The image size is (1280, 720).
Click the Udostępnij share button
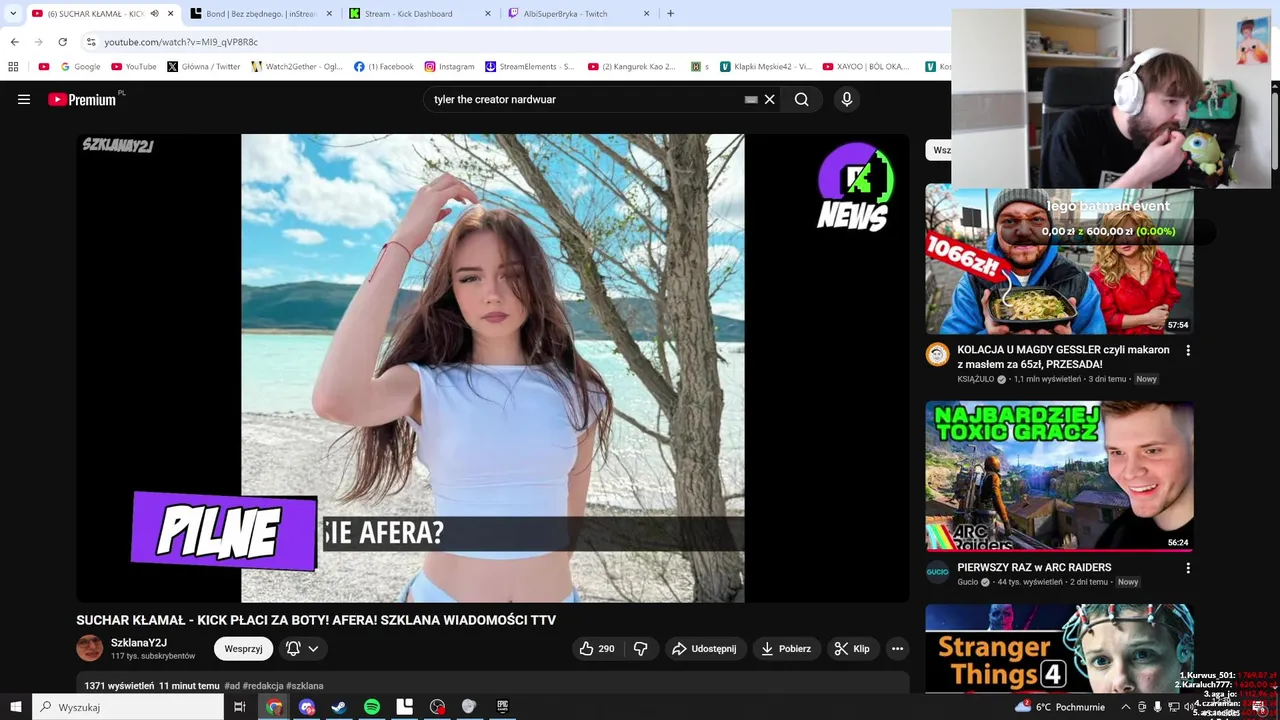[x=704, y=648]
